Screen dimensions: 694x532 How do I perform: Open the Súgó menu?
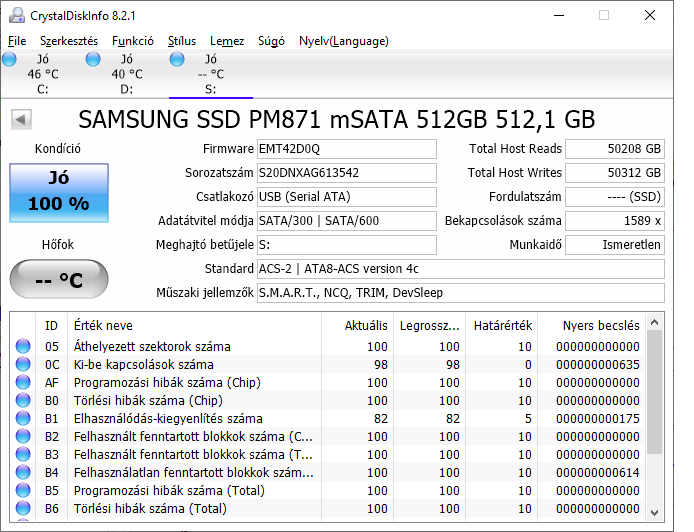271,41
